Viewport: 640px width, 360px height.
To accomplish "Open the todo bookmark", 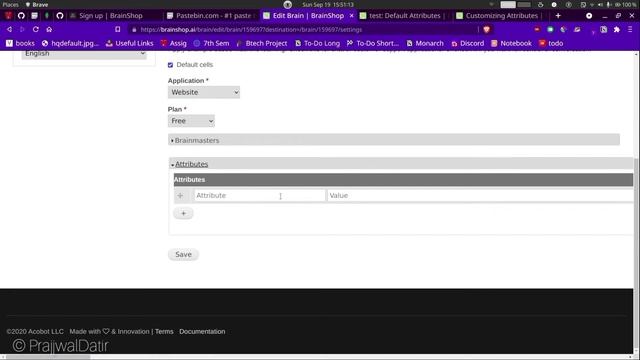I will tap(551, 43).
